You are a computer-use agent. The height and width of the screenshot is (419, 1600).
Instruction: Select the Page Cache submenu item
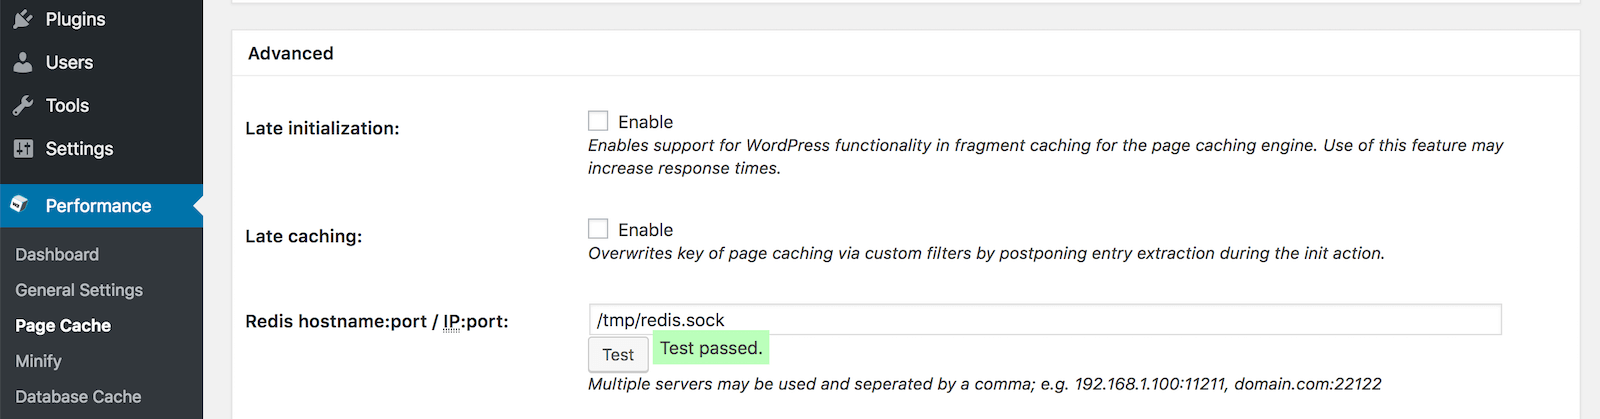(x=63, y=325)
